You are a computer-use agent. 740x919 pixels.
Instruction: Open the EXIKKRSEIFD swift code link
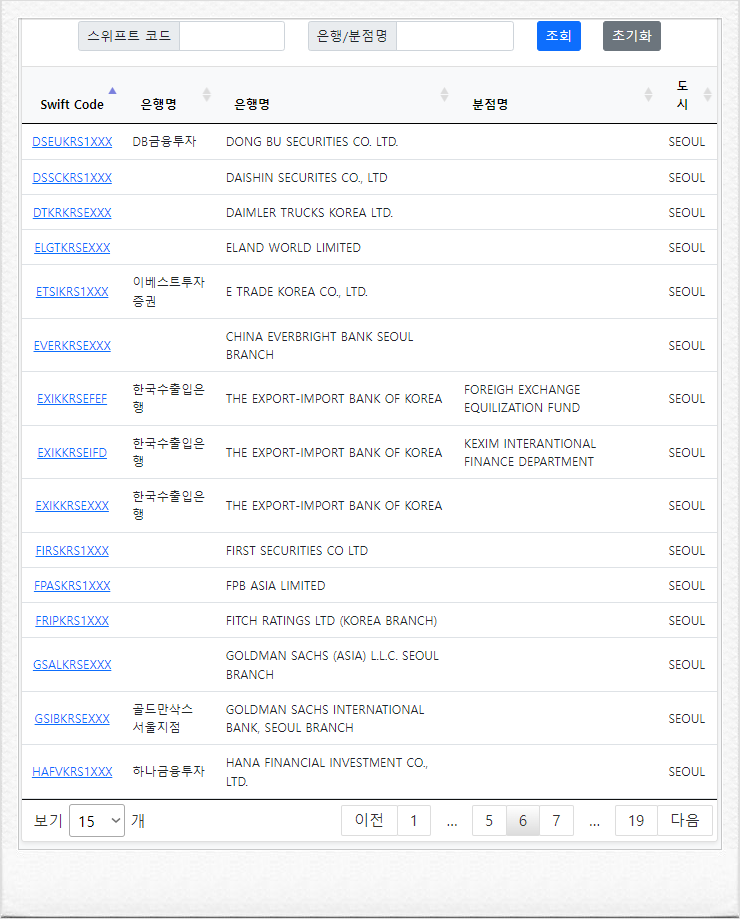72,453
